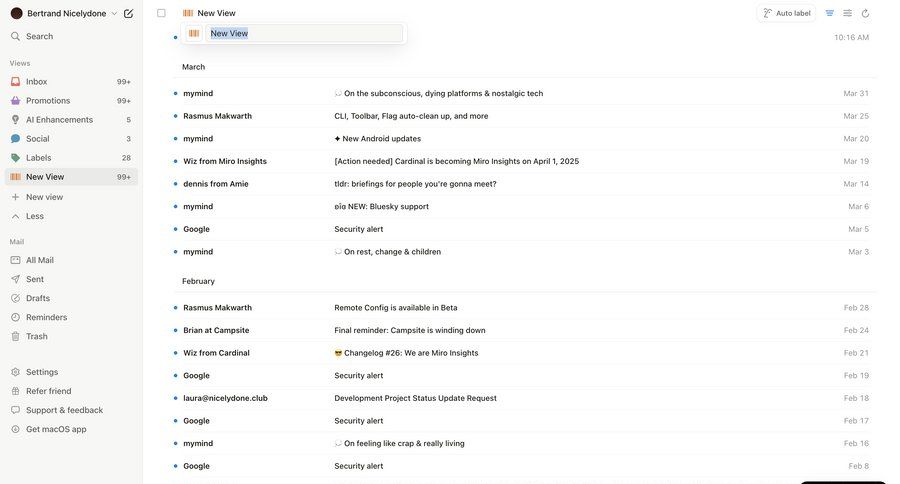900x484 pixels.
Task: Open mymind email about subconscious and nostalgic tech
Action: coord(524,93)
